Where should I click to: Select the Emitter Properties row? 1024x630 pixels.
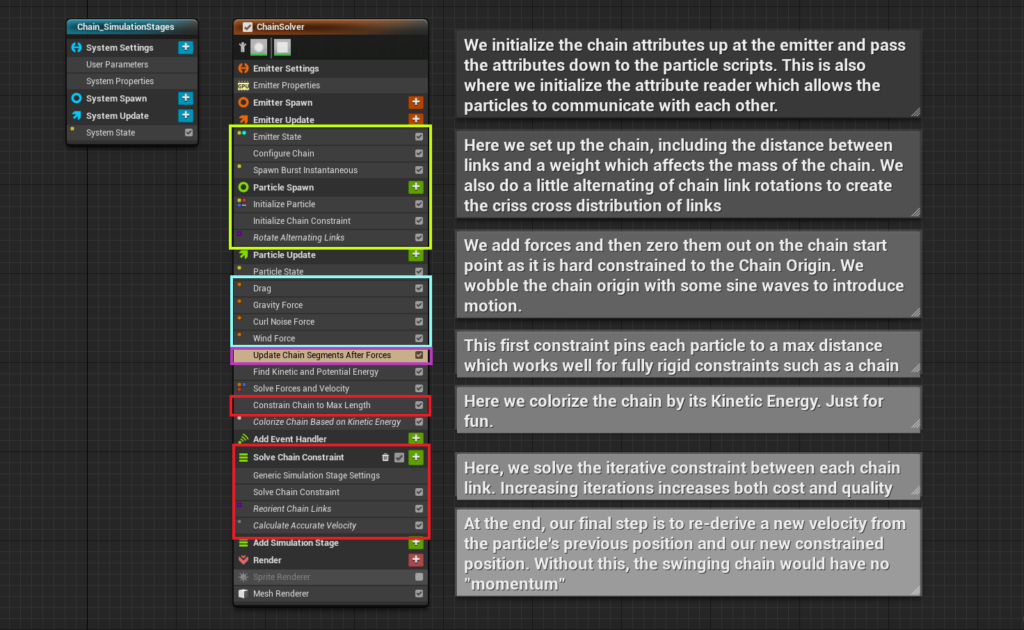[330, 86]
